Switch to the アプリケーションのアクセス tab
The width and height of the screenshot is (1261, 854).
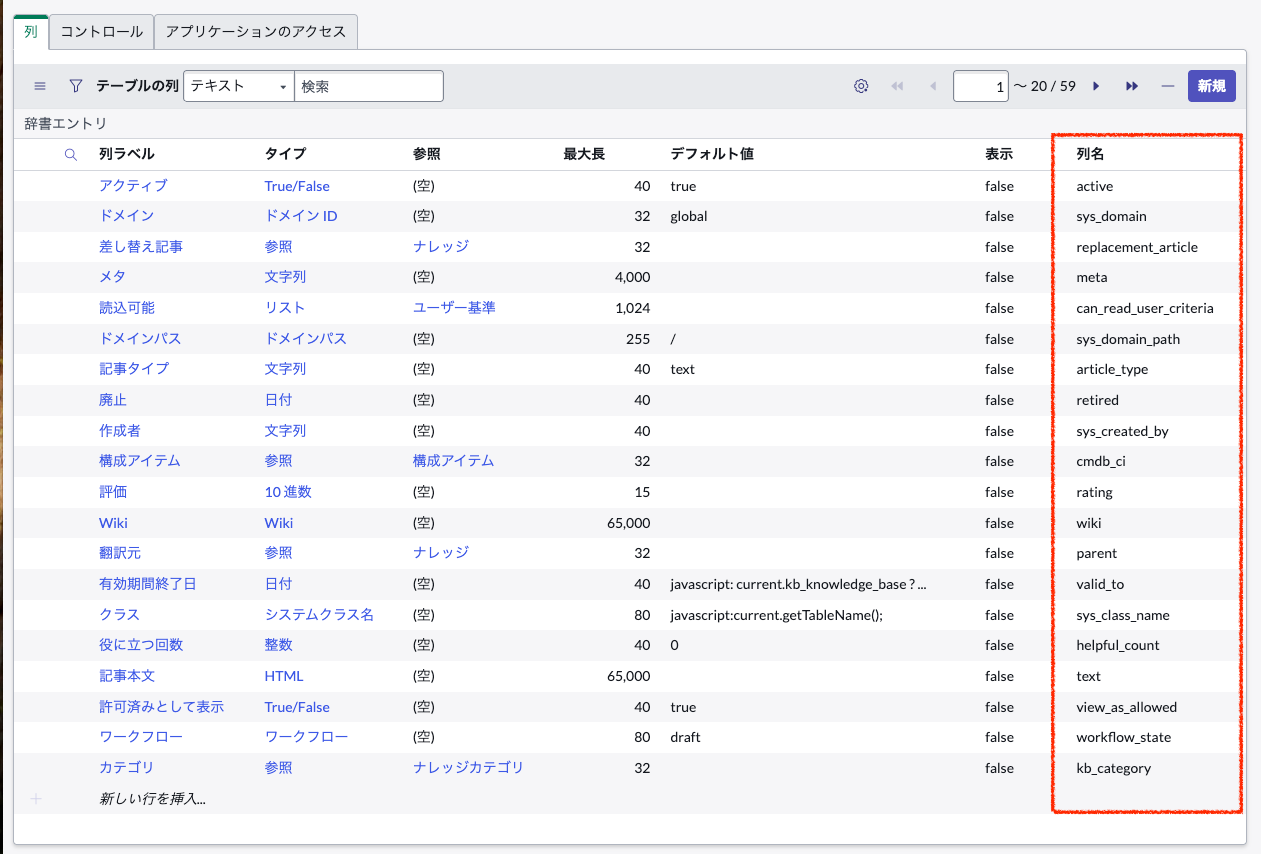[255, 32]
